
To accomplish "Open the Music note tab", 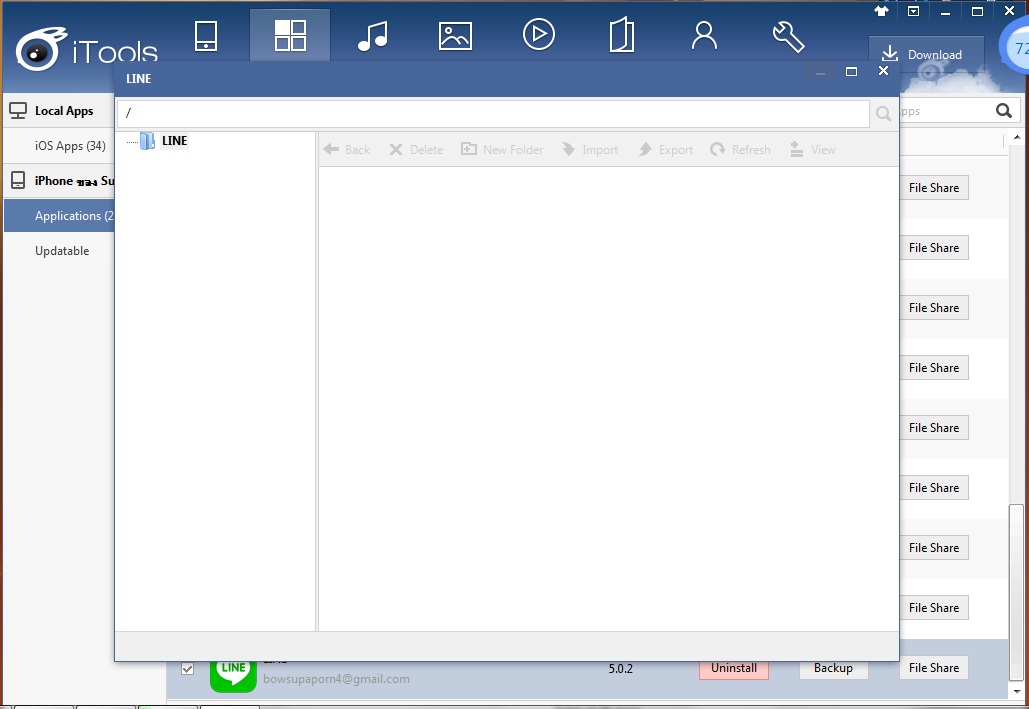I will point(373,35).
